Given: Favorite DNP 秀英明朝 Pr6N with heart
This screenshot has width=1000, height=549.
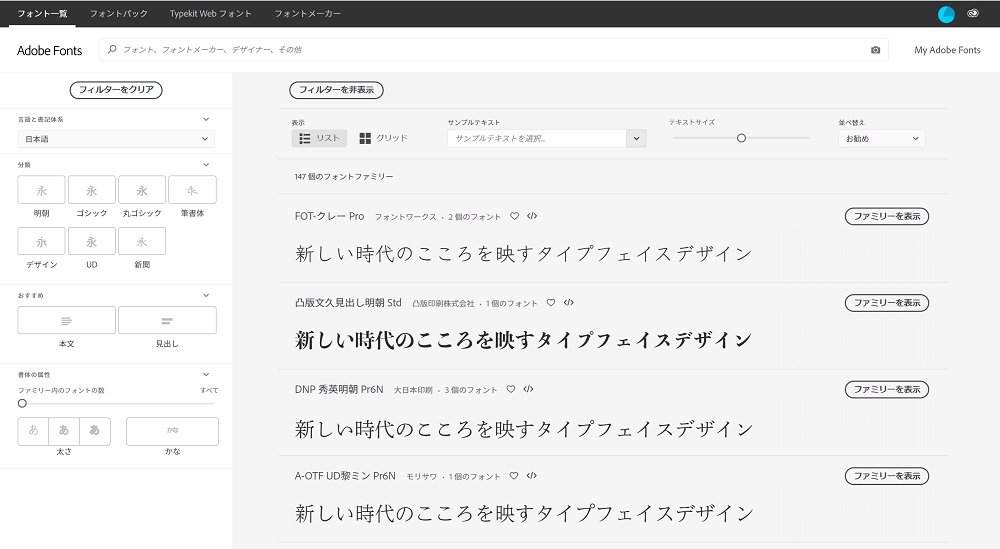Looking at the screenshot, I should click(x=511, y=389).
